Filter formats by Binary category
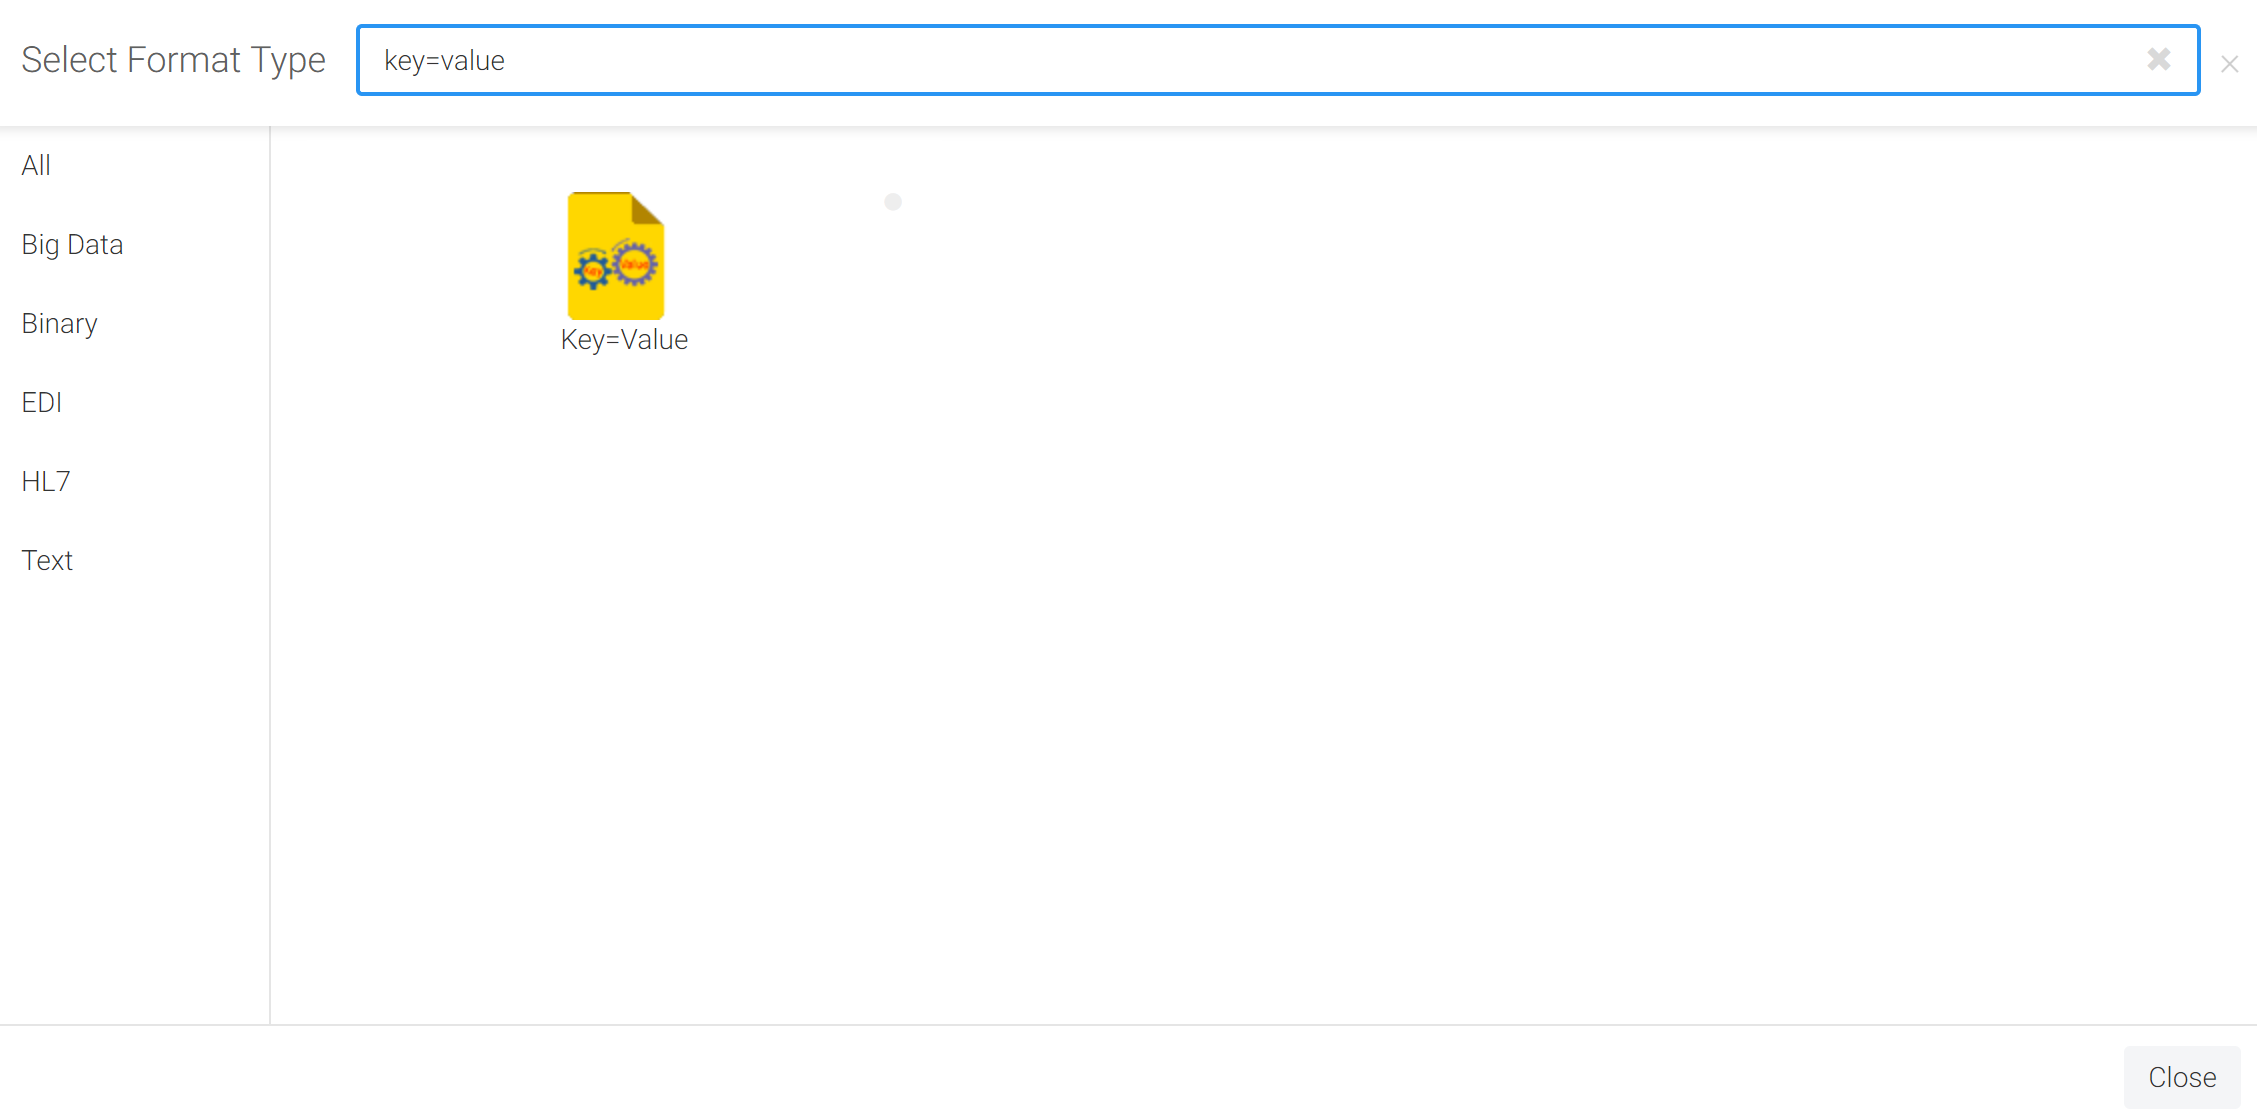Viewport: 2257px width, 1119px height. (x=59, y=323)
